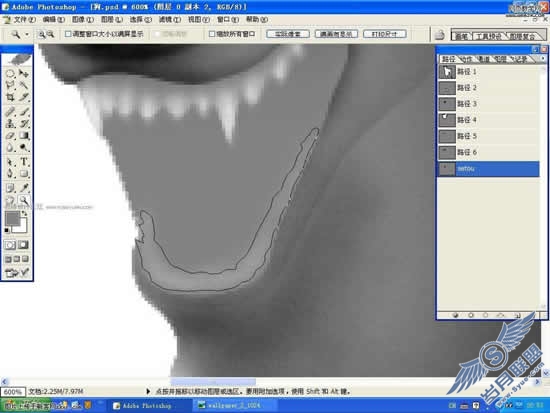Click the Zoom Out icon in options bar

pos(51,34)
